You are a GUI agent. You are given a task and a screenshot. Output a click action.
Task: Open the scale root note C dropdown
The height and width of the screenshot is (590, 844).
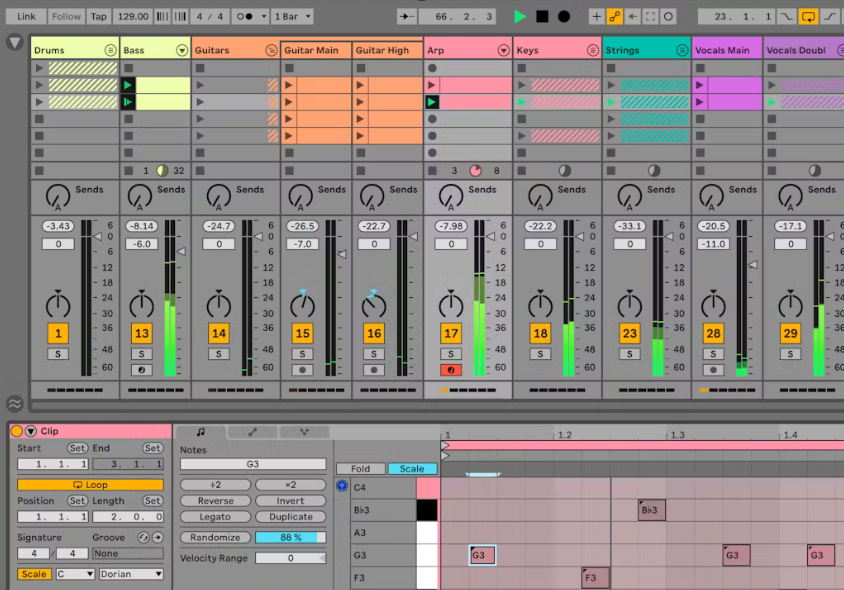click(75, 574)
